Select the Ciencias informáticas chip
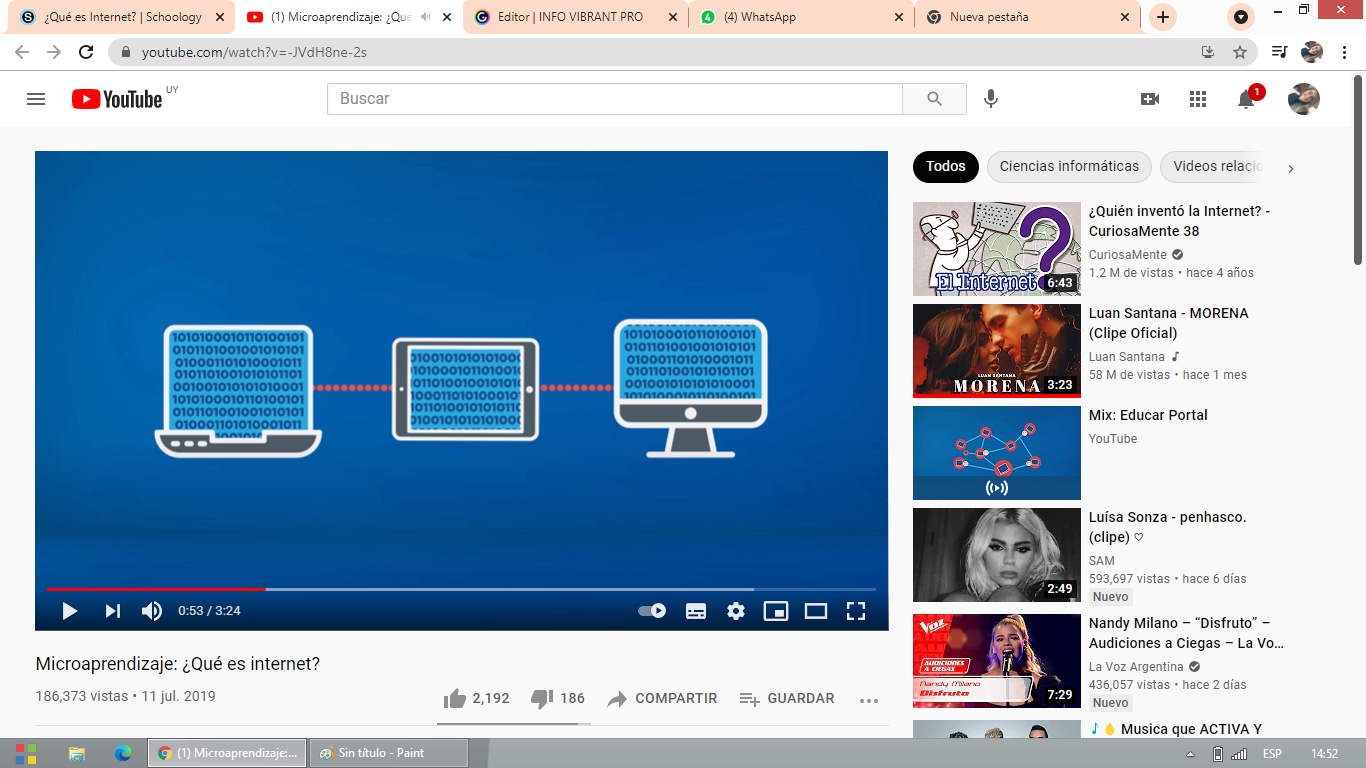Viewport: 1366px width, 768px height. tap(1069, 167)
